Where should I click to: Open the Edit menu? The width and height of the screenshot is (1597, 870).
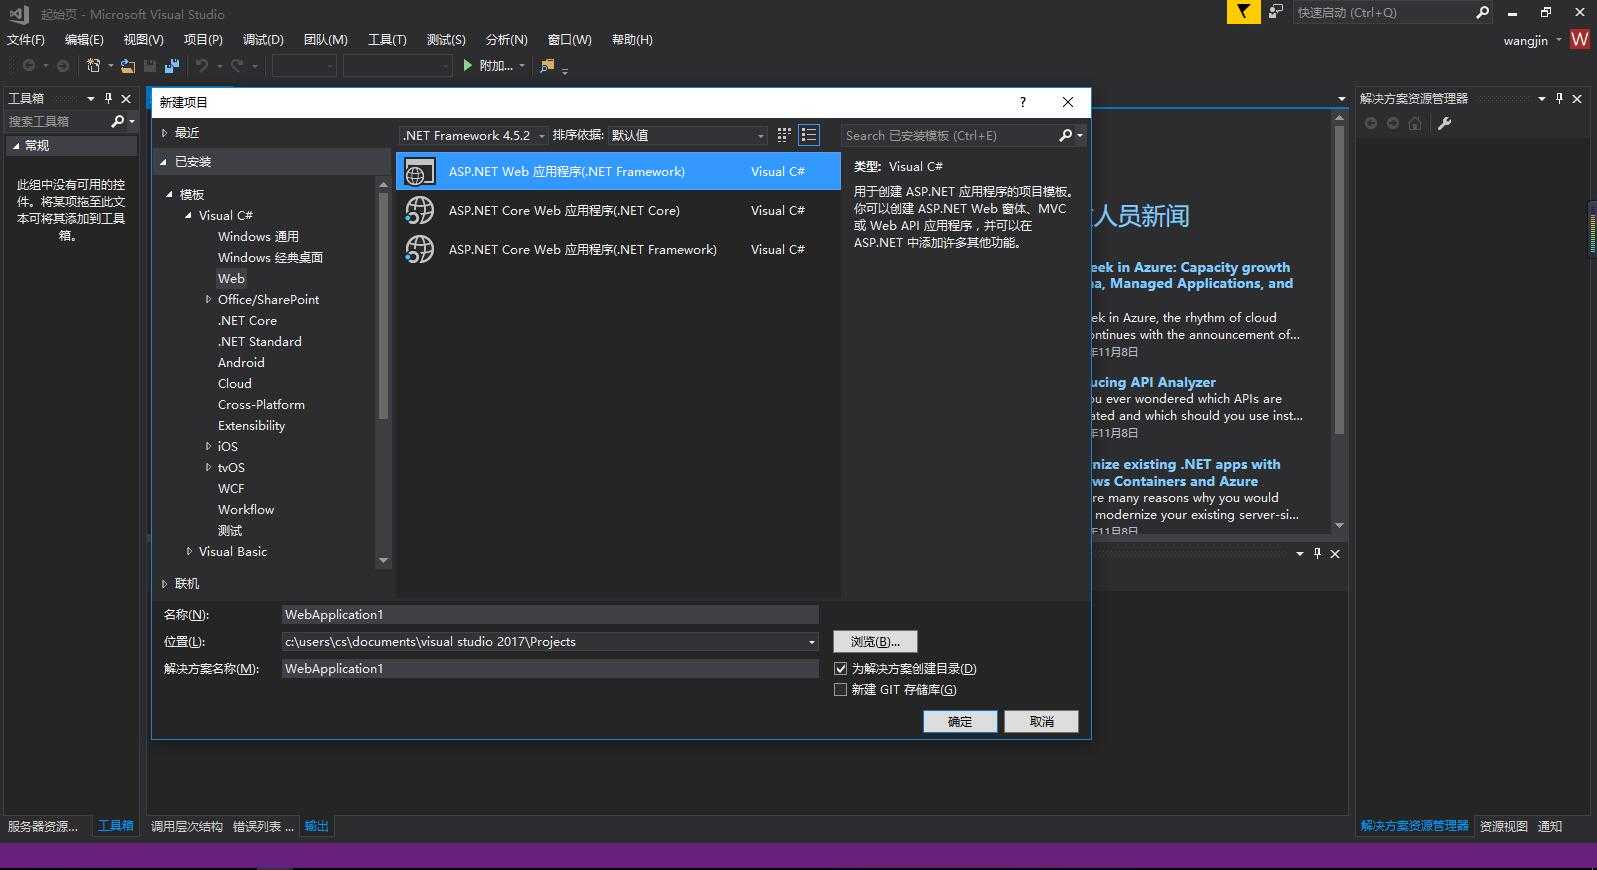point(84,39)
